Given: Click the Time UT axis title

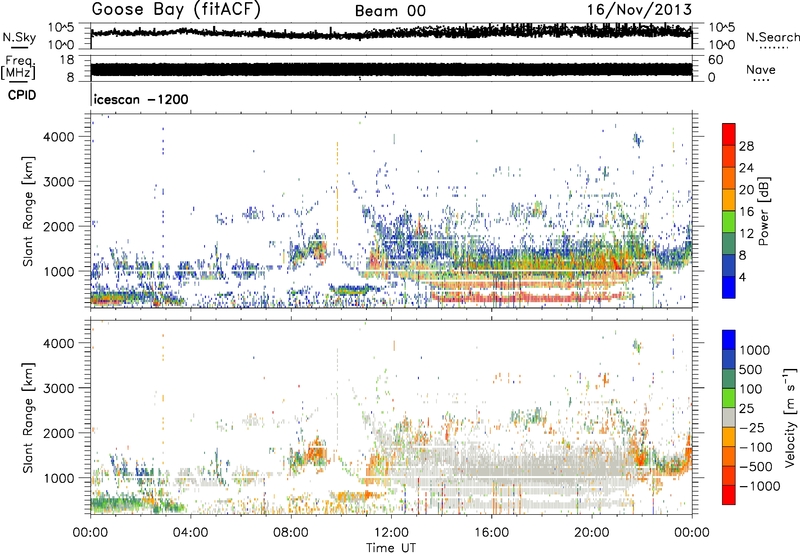Looking at the screenshot, I should [x=391, y=547].
